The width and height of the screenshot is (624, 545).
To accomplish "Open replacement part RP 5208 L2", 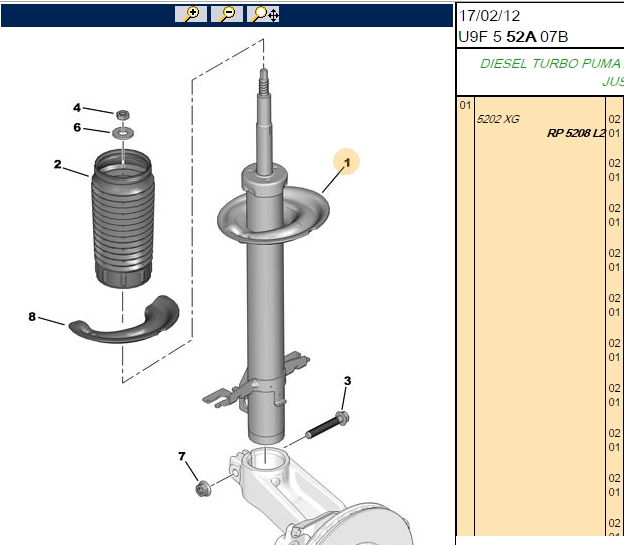I will 576,133.
